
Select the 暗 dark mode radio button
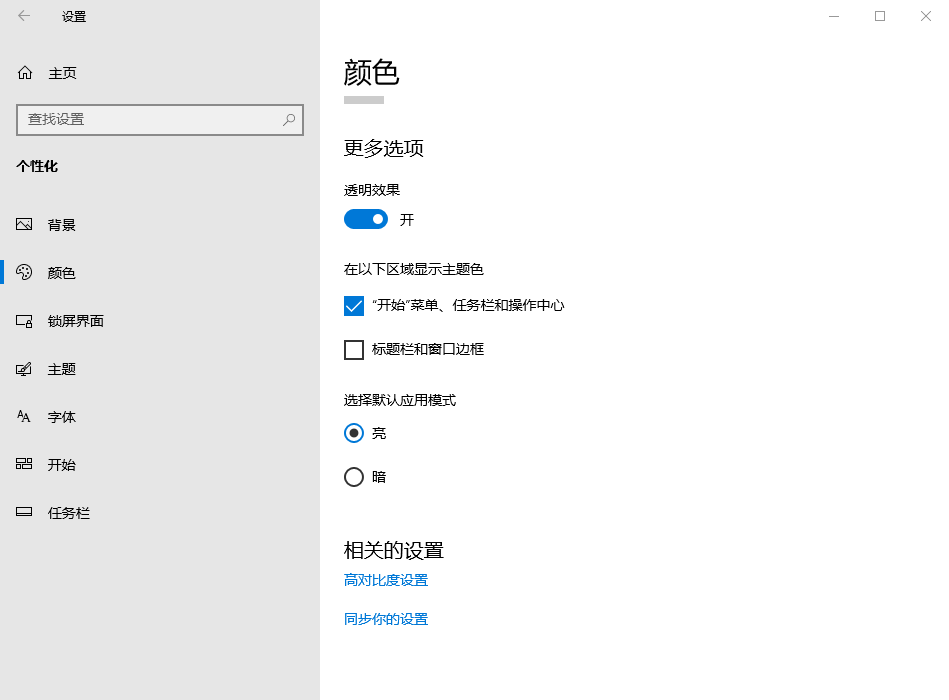pyautogui.click(x=354, y=477)
